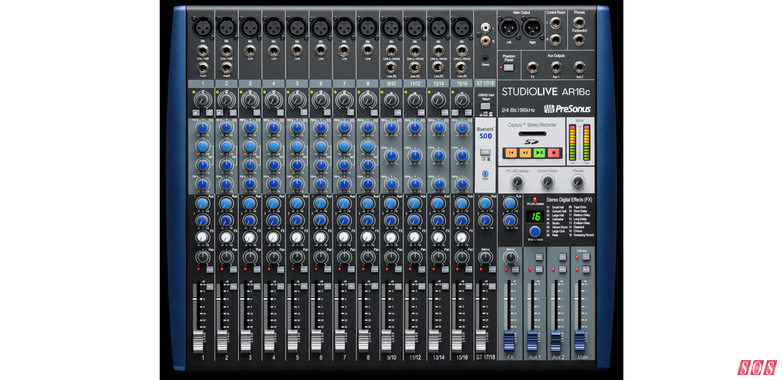Click the Phones headphone jack
The width and height of the screenshot is (783, 380).
(579, 22)
